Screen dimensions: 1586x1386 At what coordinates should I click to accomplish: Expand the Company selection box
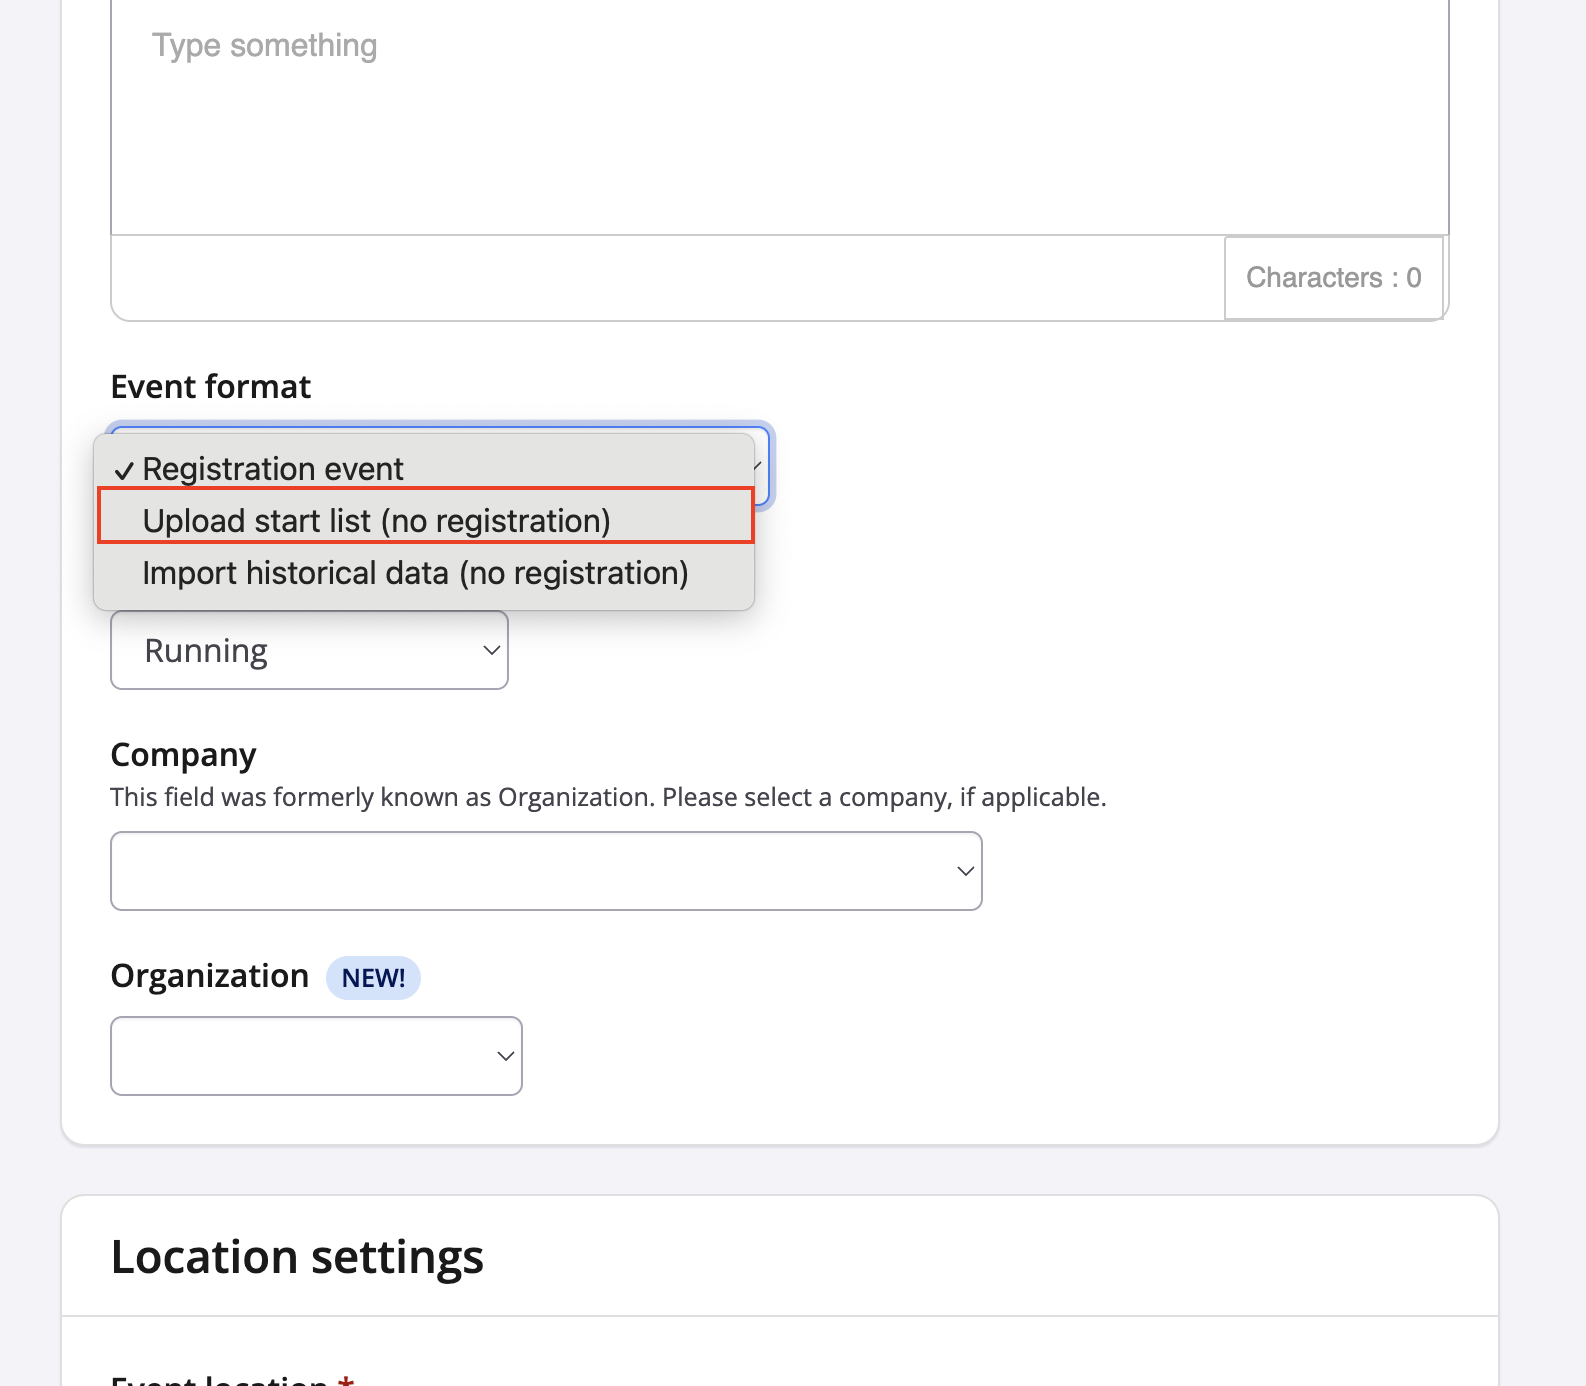[545, 871]
